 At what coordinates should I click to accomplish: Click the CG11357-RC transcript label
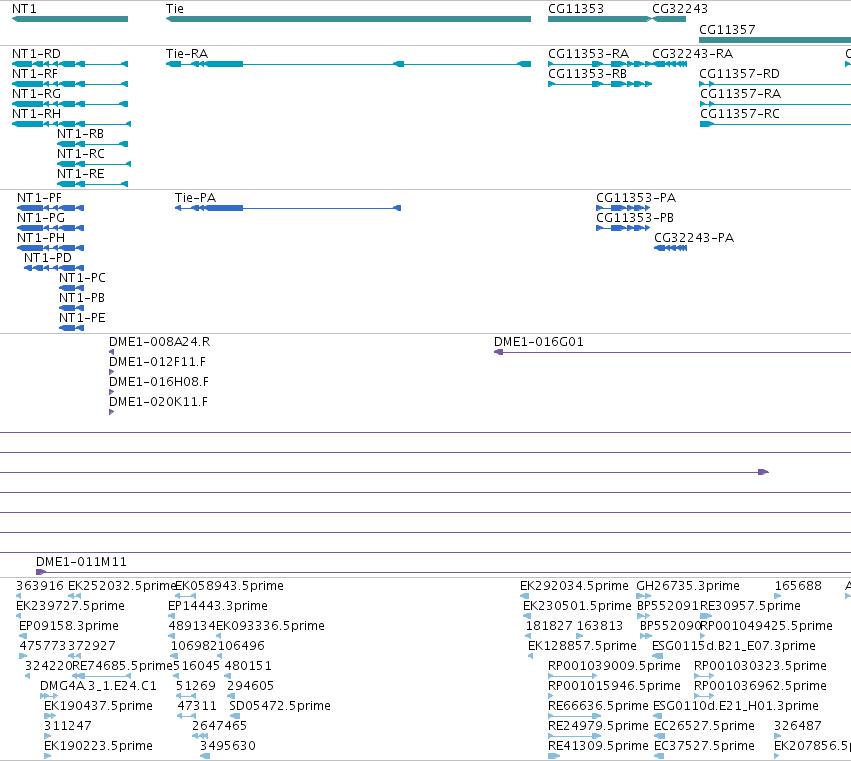point(740,114)
